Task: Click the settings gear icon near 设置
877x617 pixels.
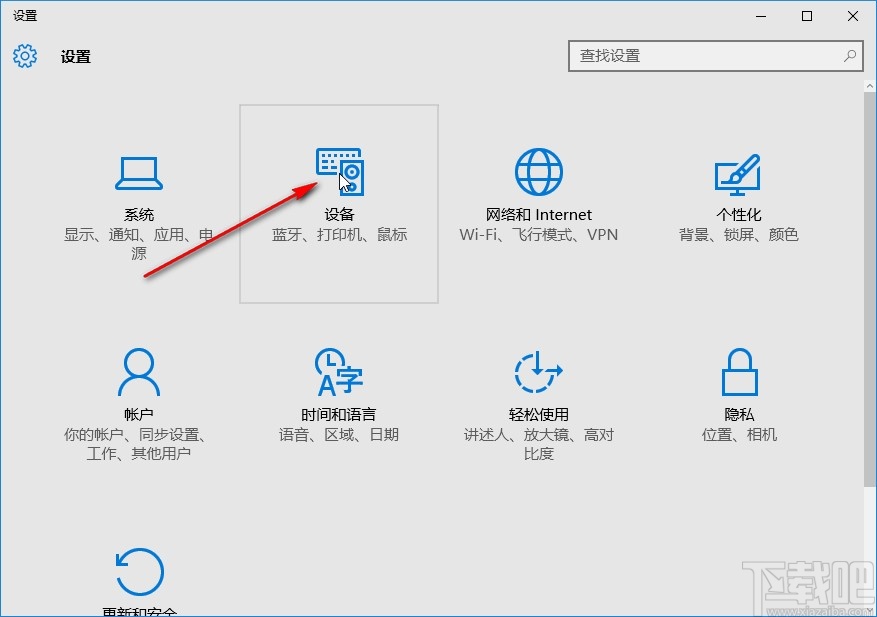Action: point(24,57)
